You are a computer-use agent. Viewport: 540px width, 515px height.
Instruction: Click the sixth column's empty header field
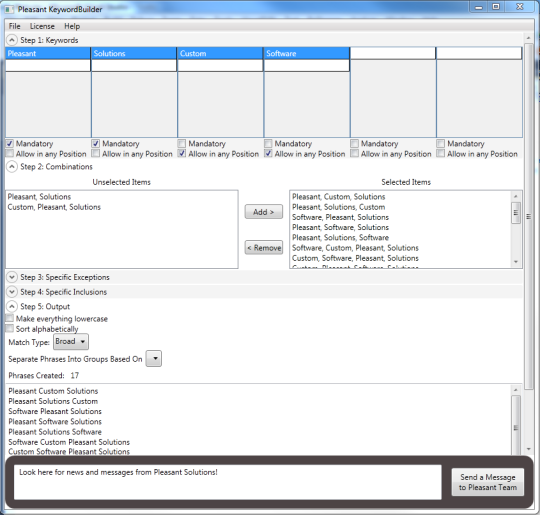click(479, 53)
